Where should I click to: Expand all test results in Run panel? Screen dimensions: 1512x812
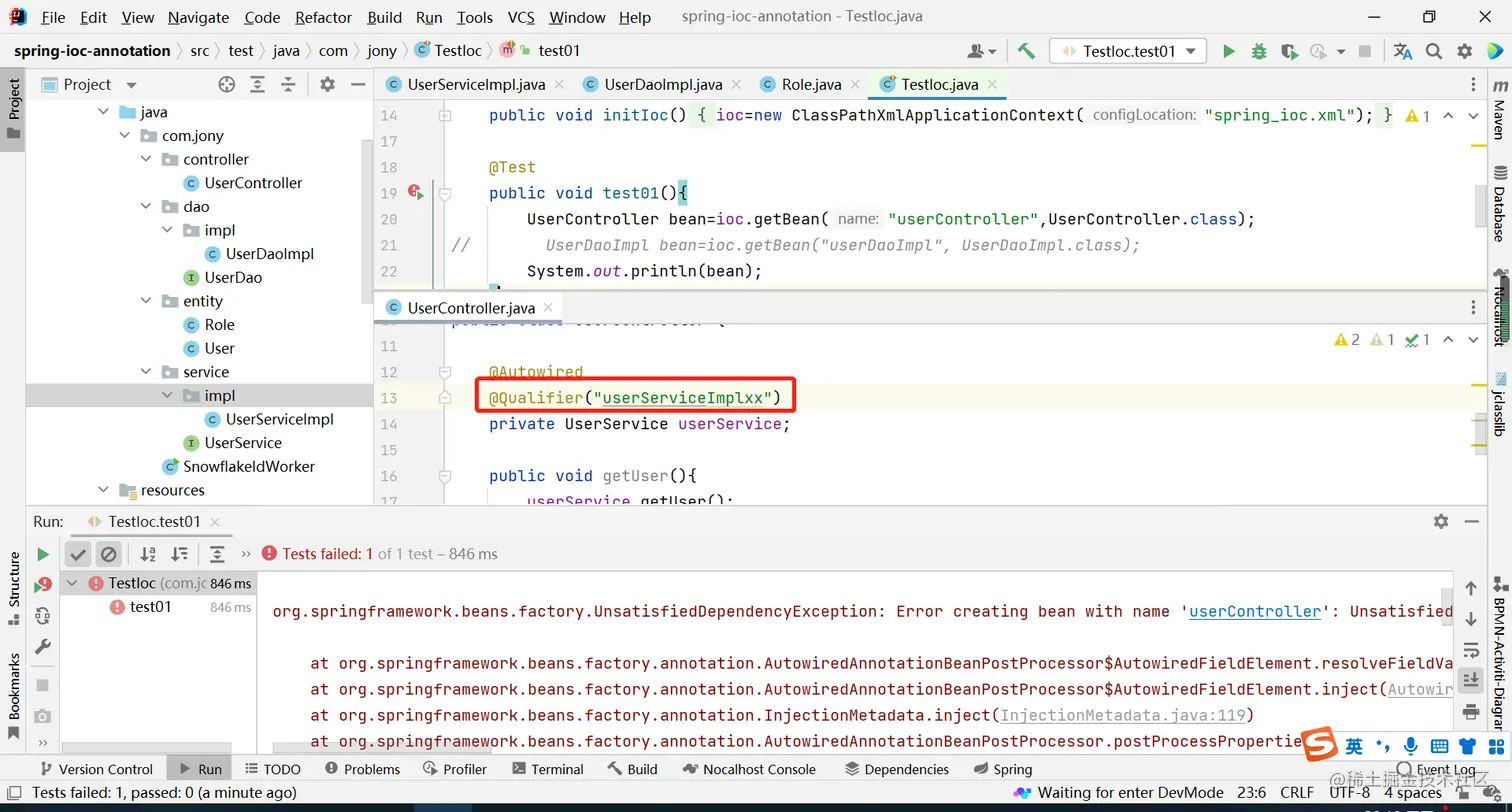pyautogui.click(x=217, y=554)
